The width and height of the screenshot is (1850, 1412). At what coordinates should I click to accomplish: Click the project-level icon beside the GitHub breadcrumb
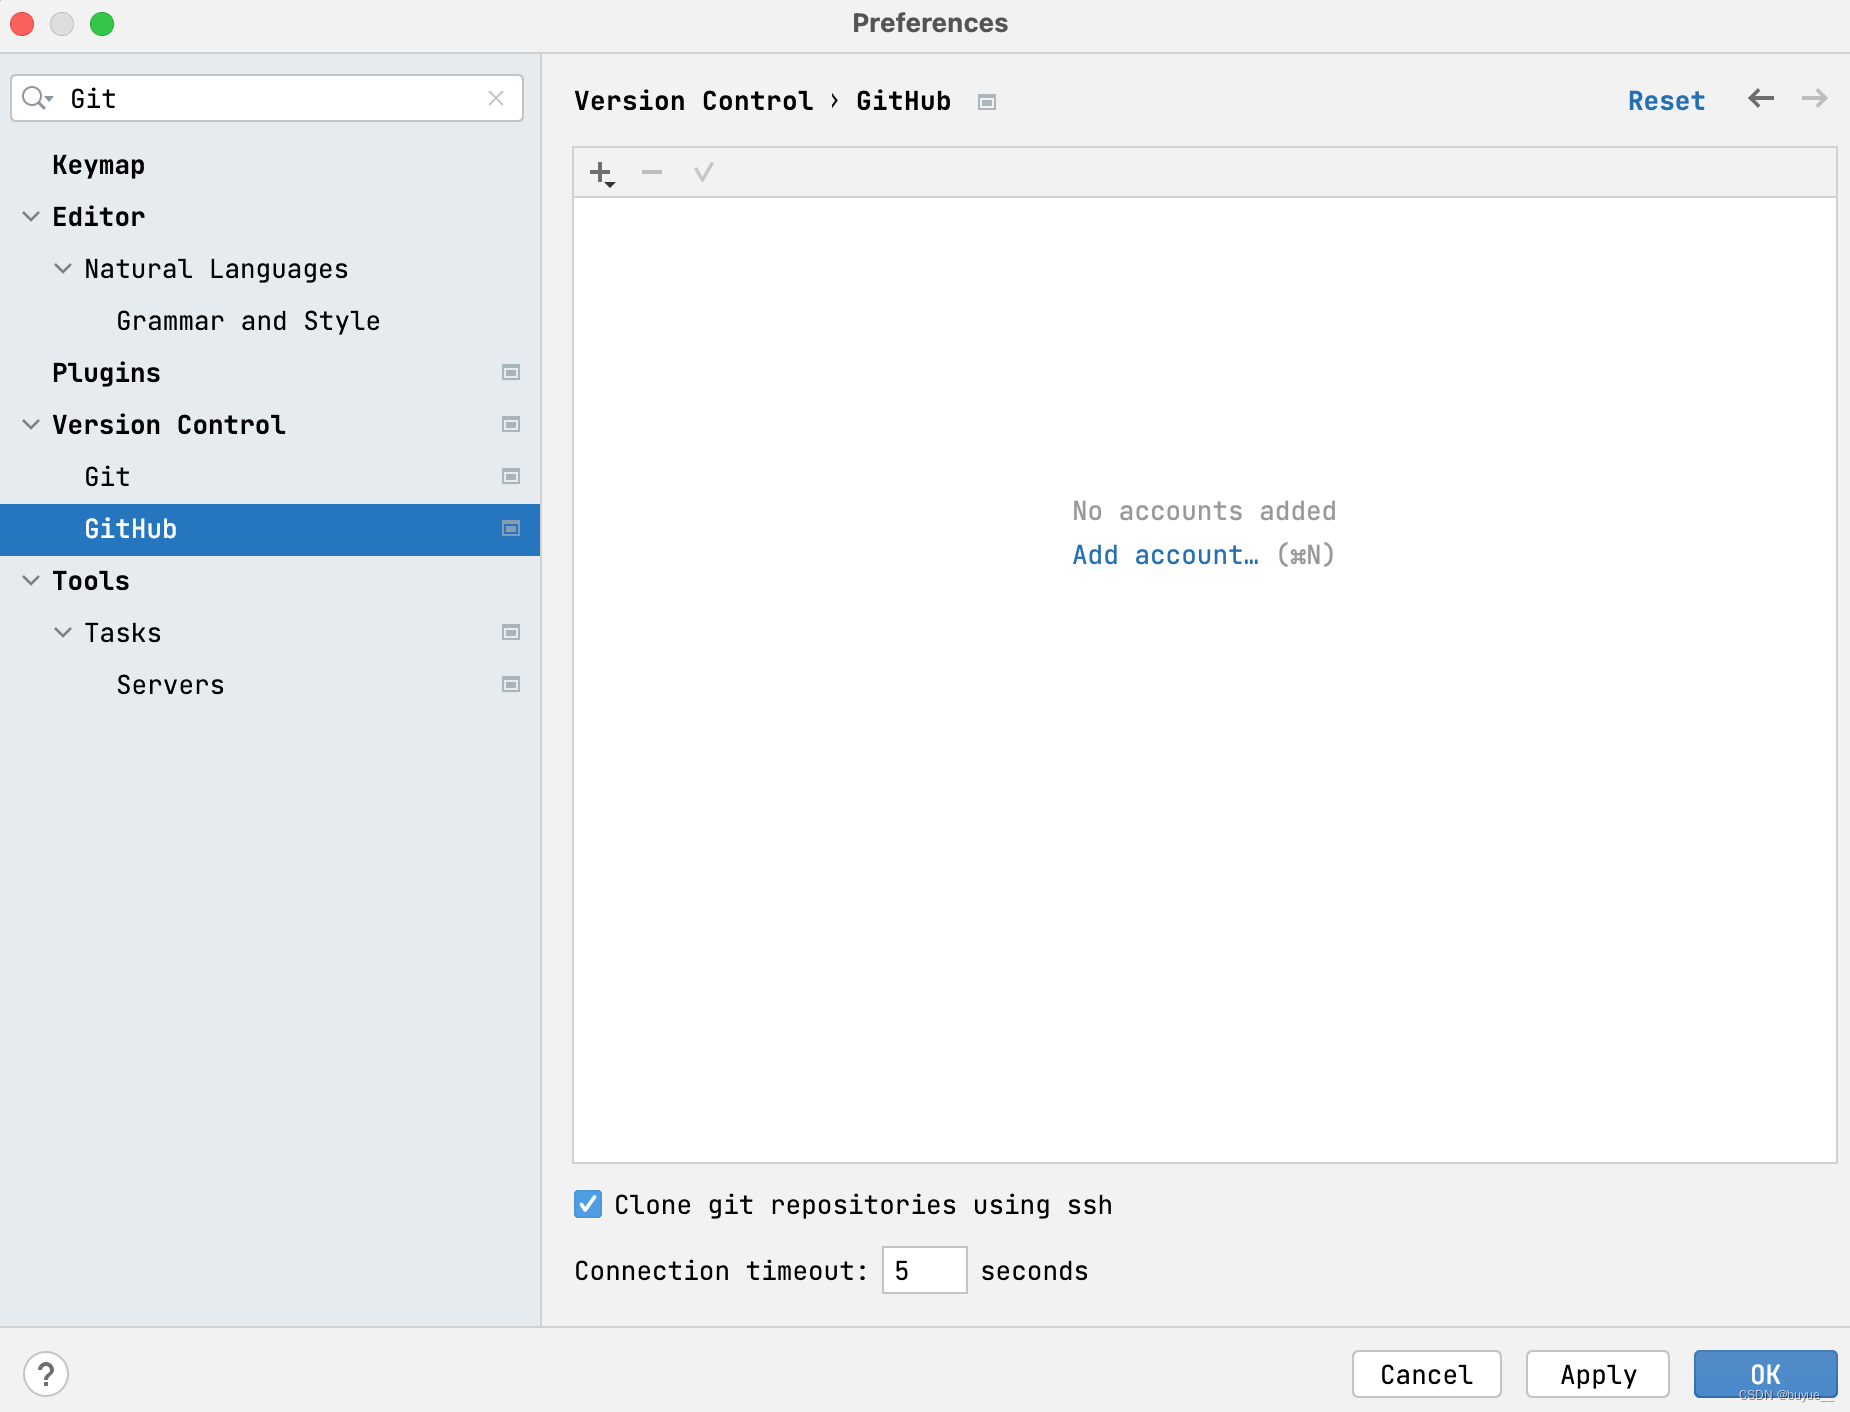(x=987, y=102)
